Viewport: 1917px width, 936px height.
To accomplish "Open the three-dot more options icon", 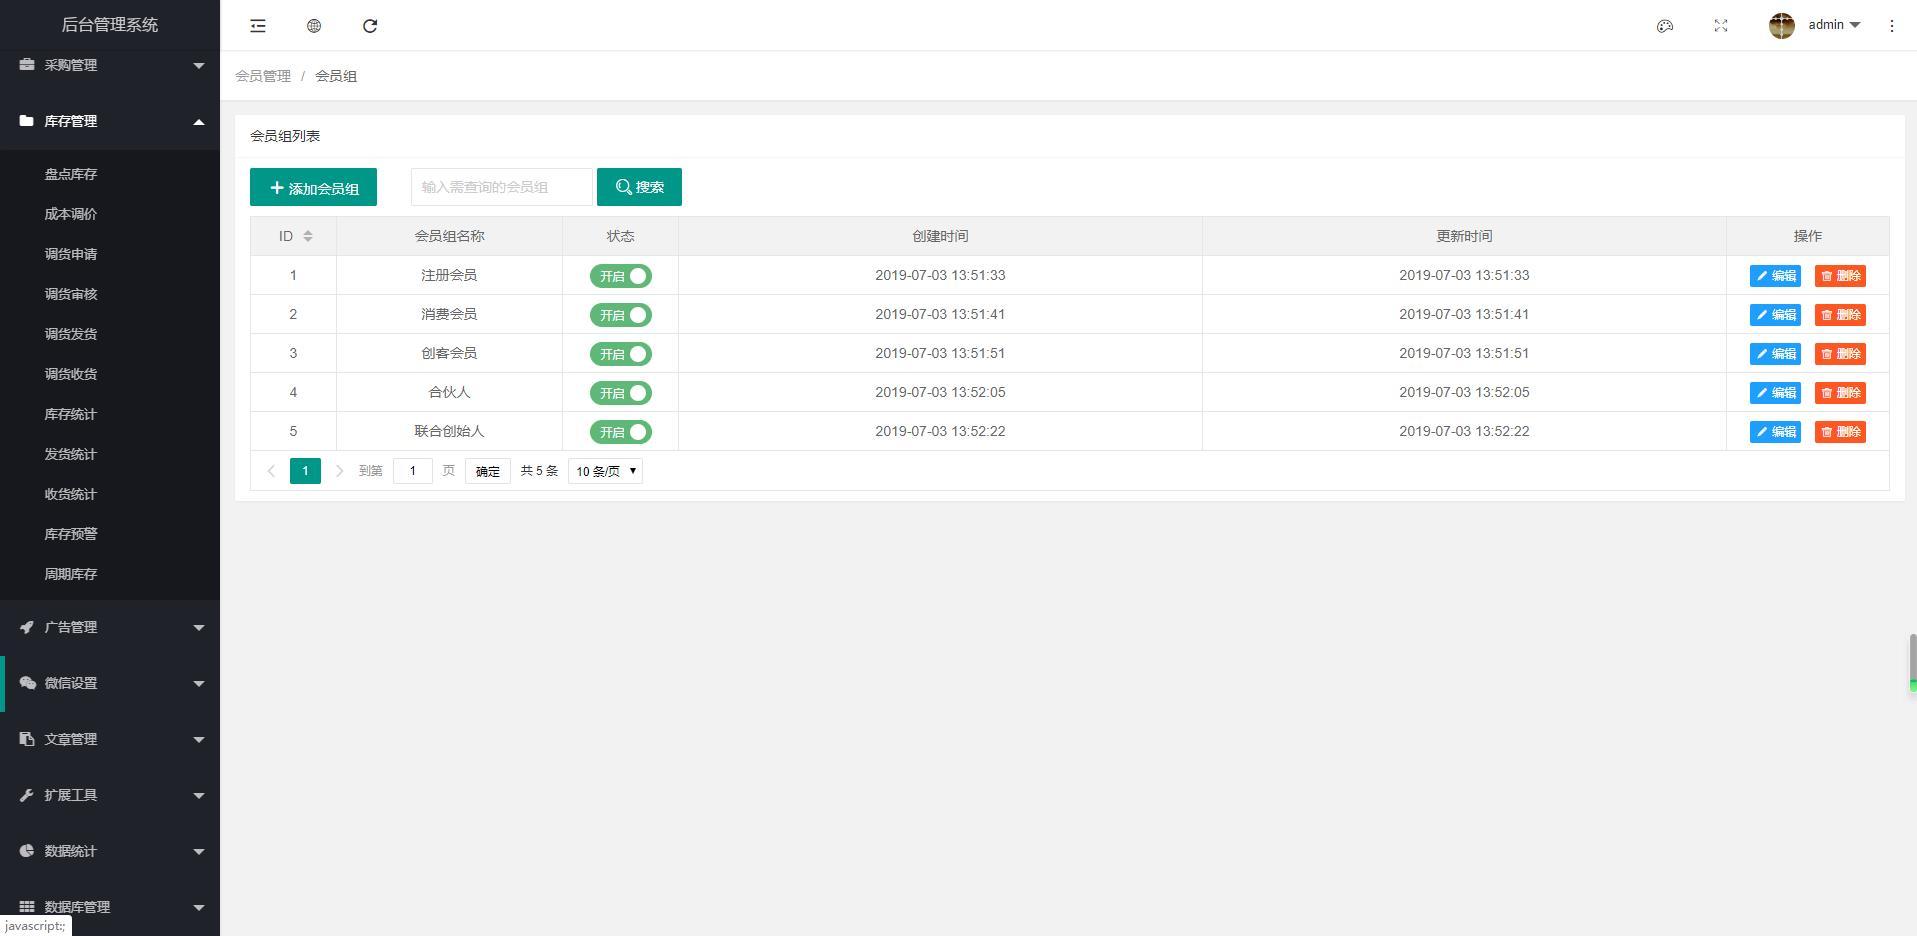I will pyautogui.click(x=1892, y=26).
